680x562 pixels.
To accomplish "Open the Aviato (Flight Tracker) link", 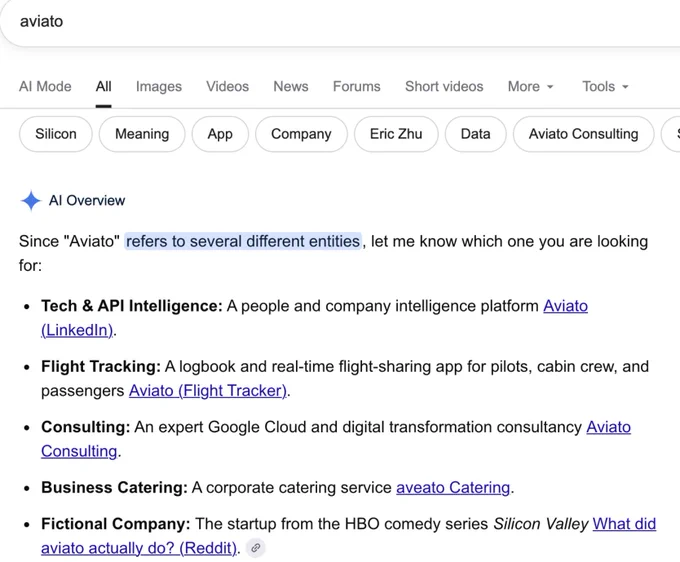I will click(x=208, y=391).
